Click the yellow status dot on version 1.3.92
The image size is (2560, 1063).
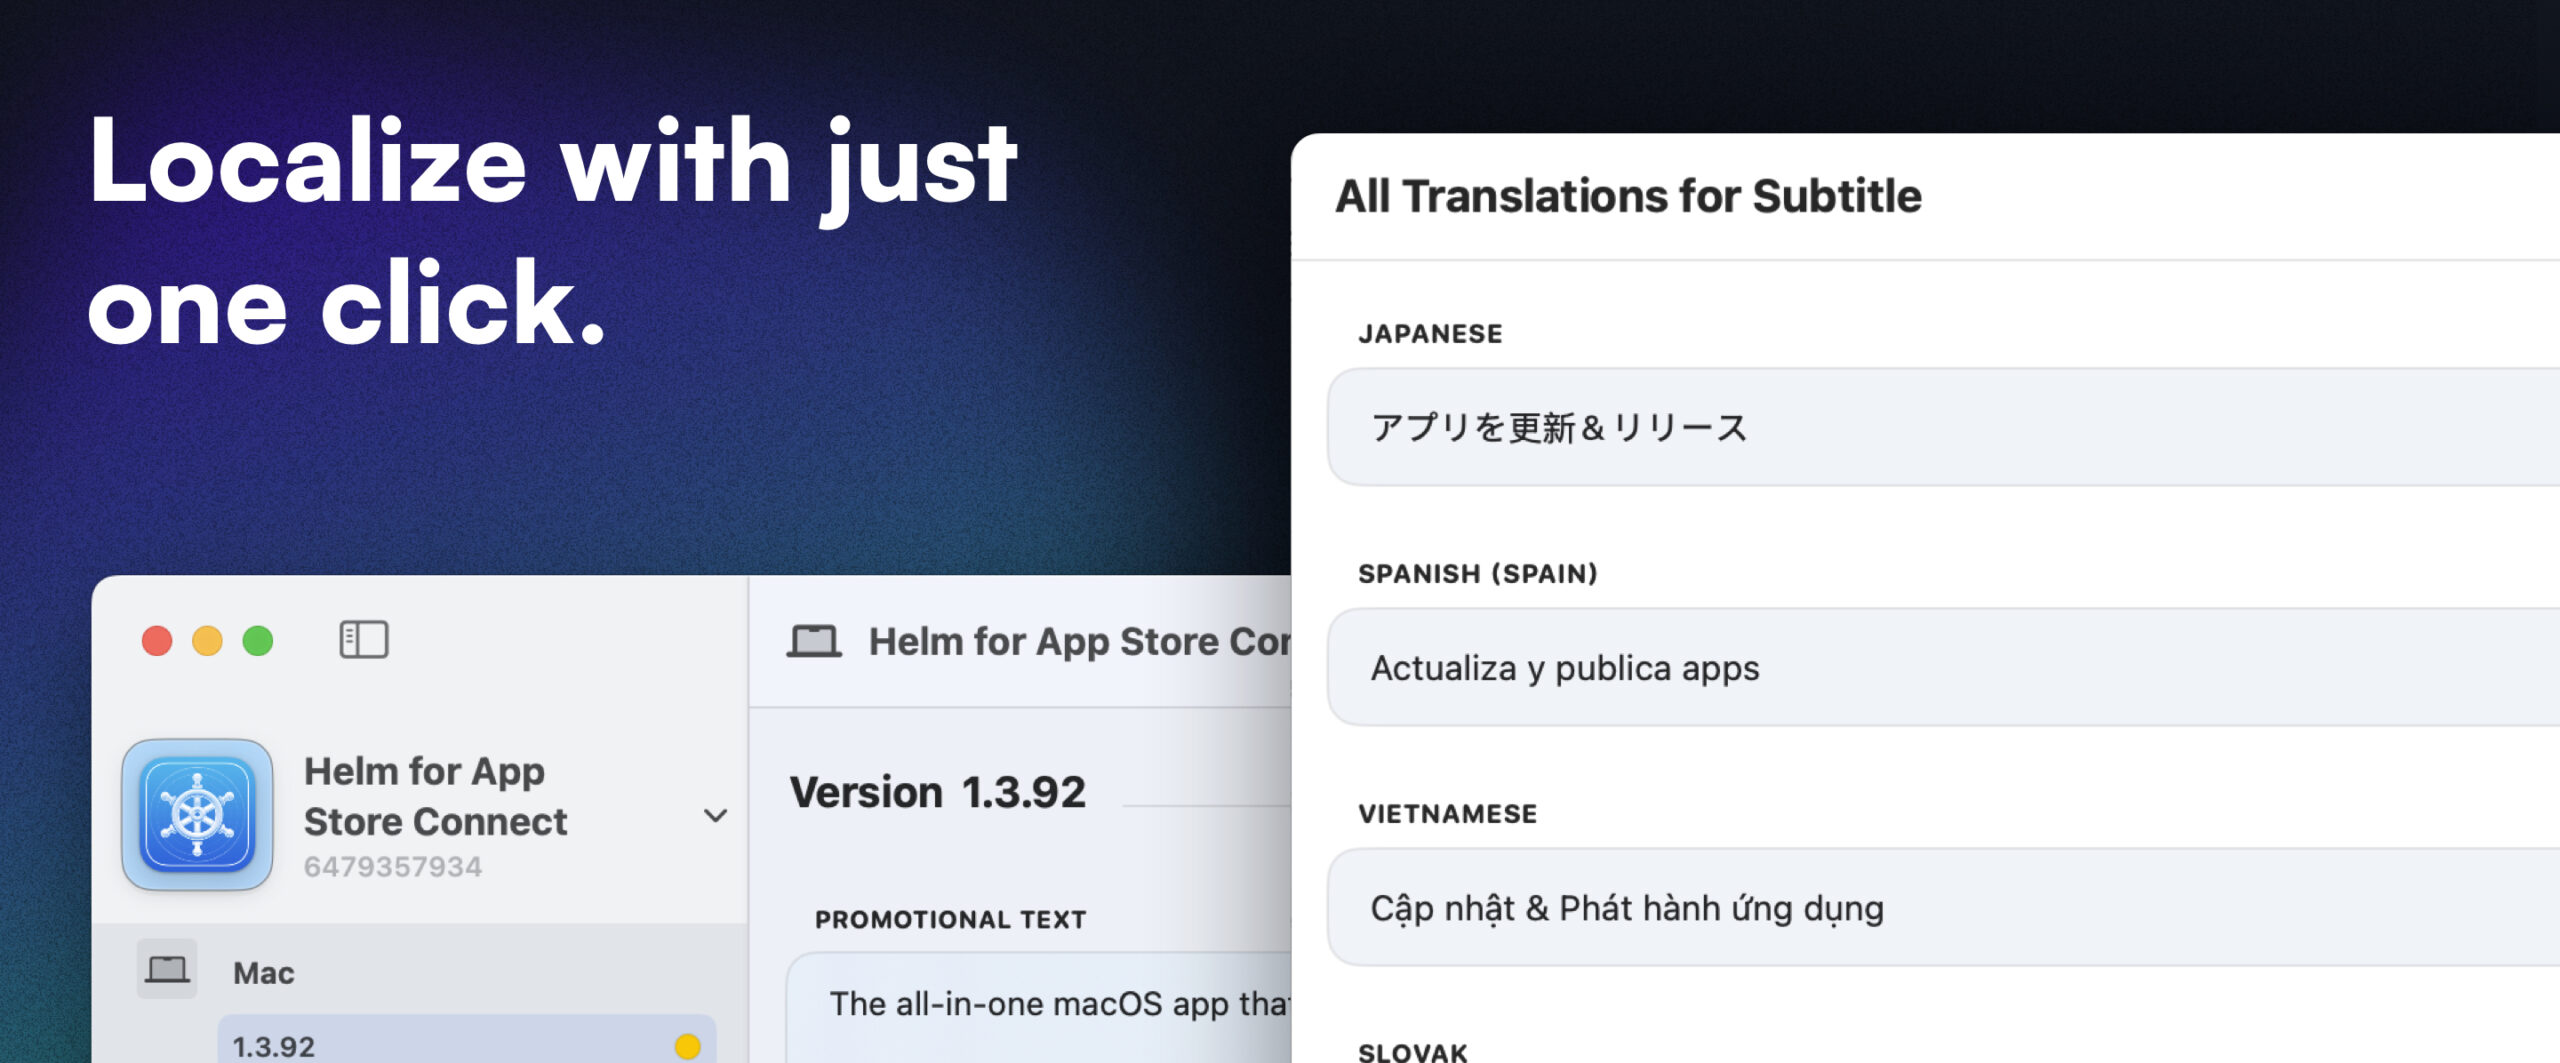(687, 1046)
